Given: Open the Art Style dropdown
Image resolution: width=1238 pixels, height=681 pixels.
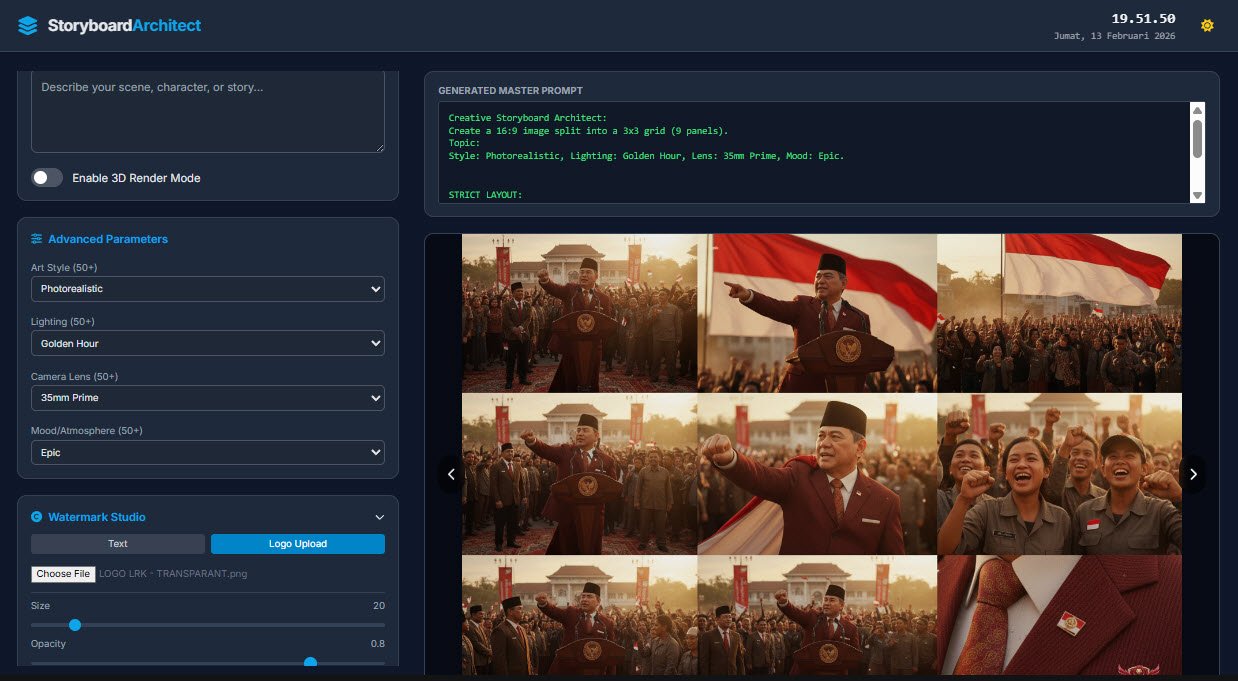Looking at the screenshot, I should coord(208,289).
